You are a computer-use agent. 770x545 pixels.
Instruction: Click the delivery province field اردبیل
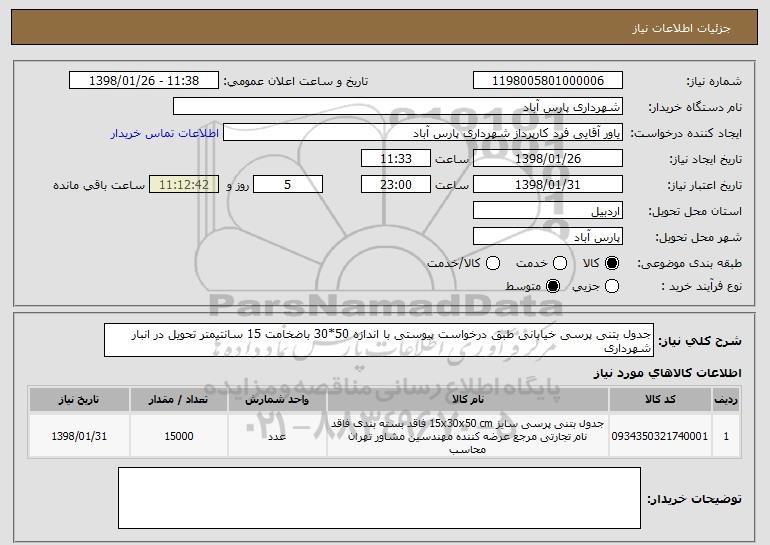click(548, 211)
